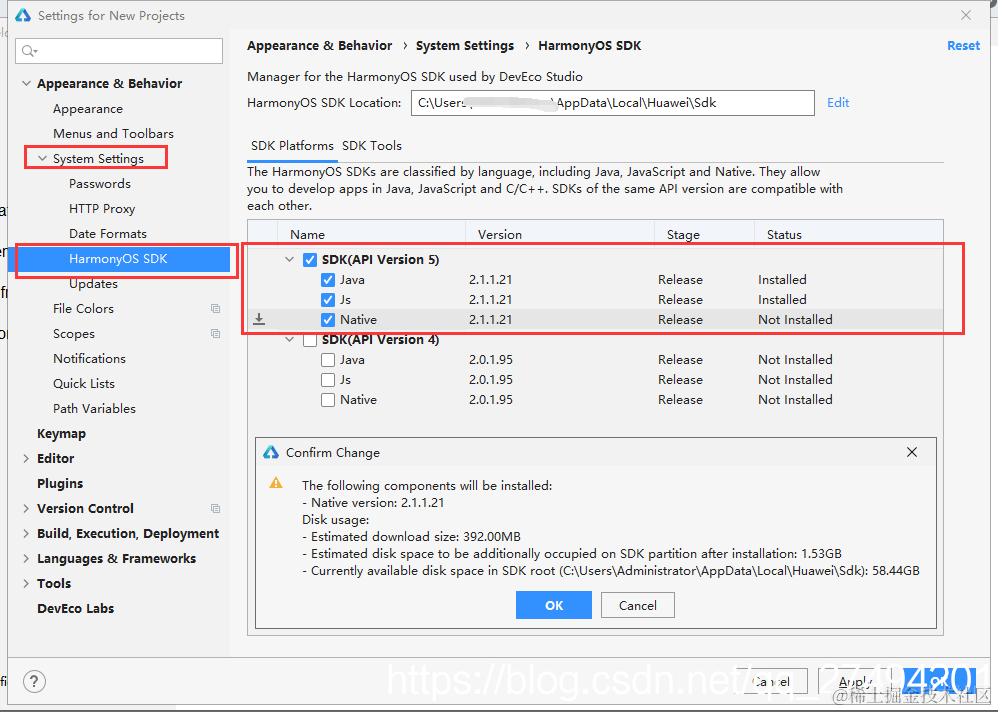Viewport: 998px width, 712px height.
Task: Click the Settings window Cancel button
Action: coord(771,681)
